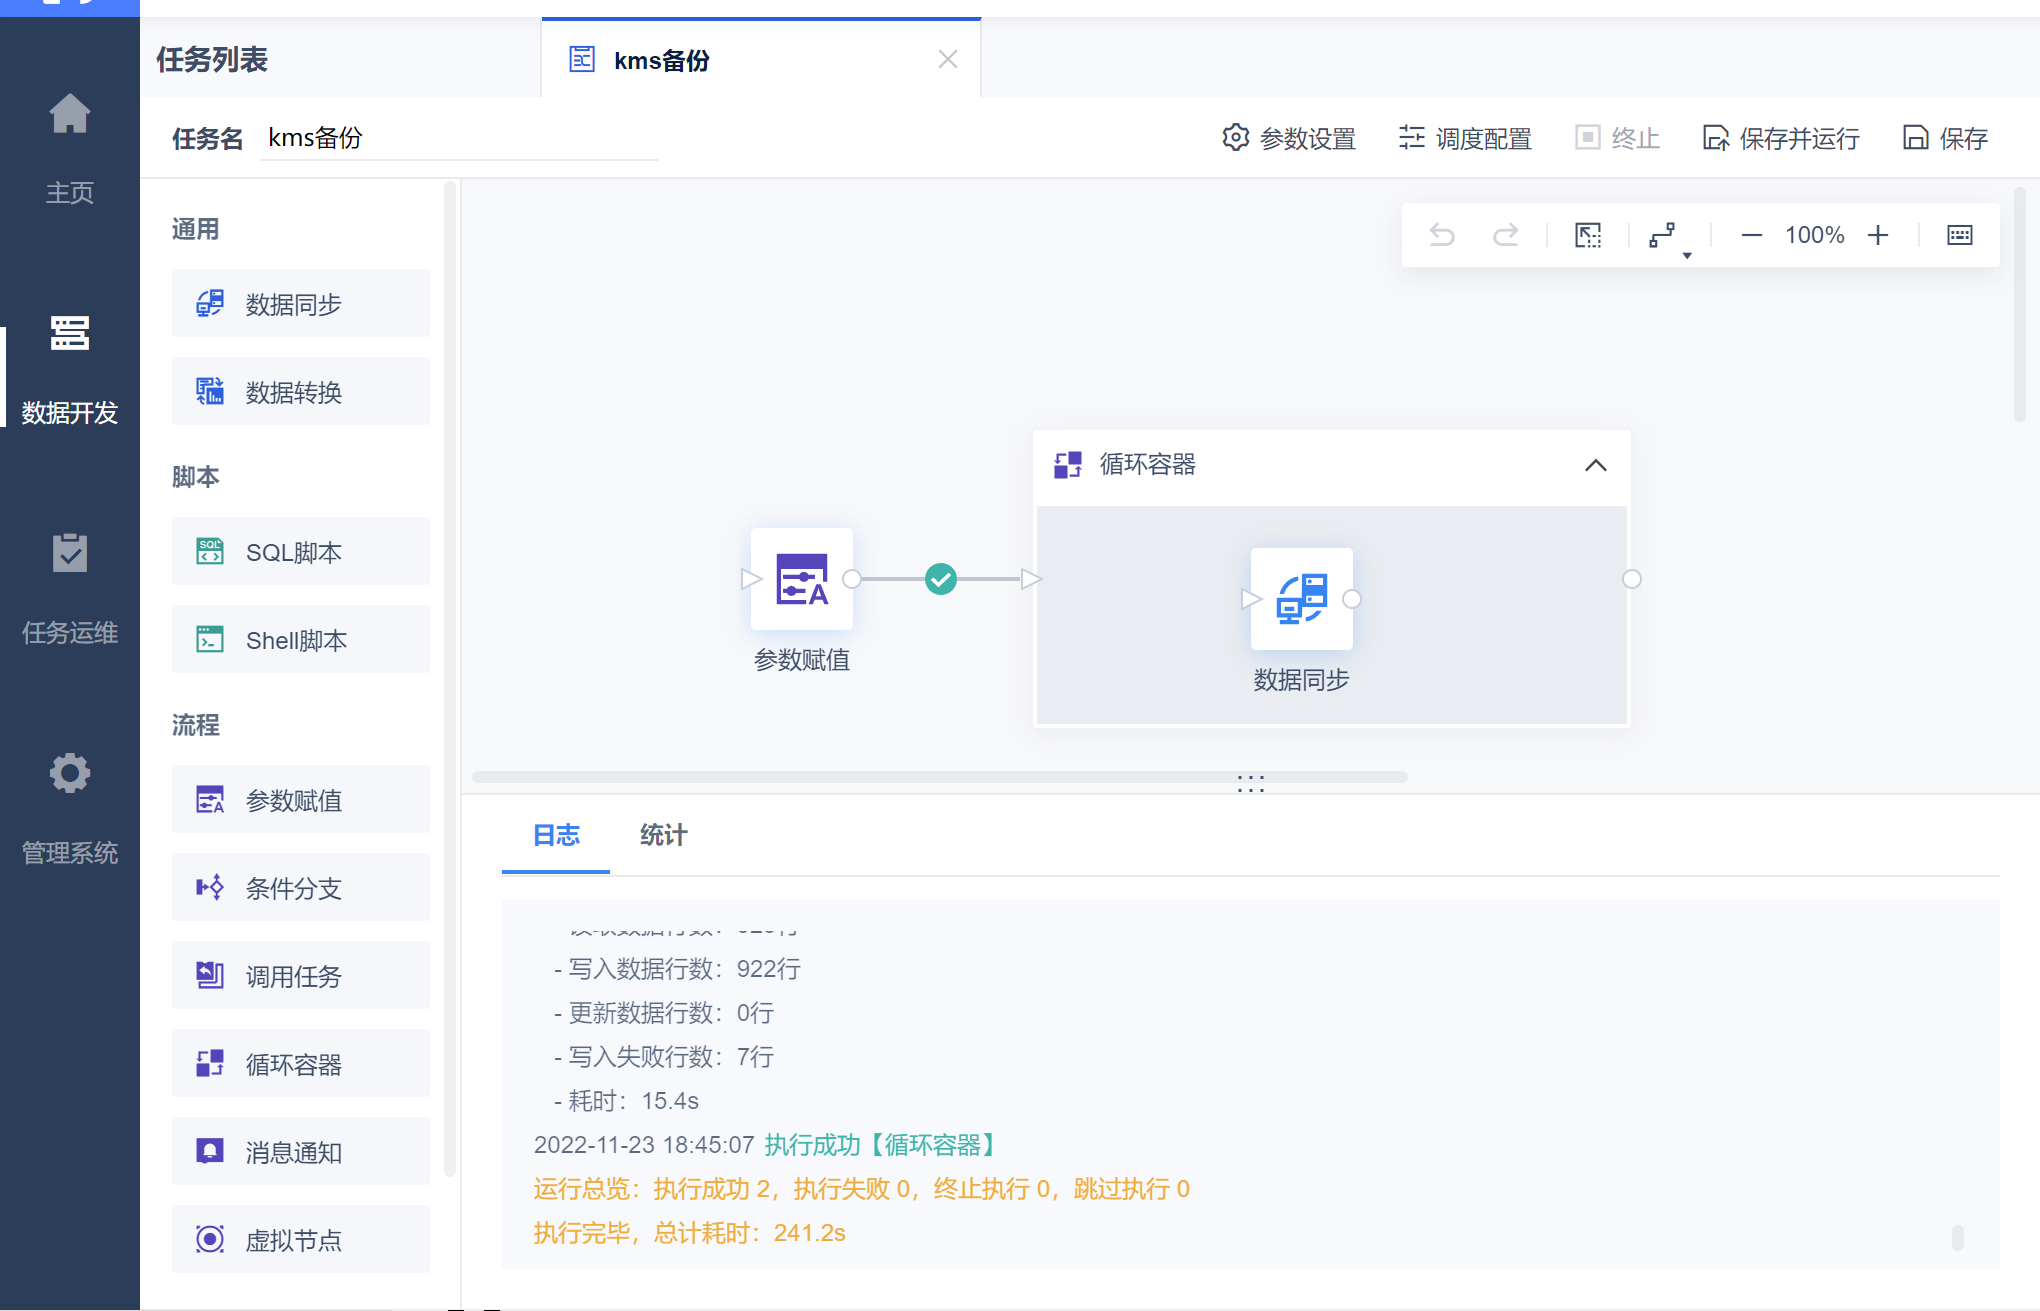This screenshot has width=2040, height=1311.
Task: Open the keyboard shortcuts icon
Action: tap(1959, 235)
